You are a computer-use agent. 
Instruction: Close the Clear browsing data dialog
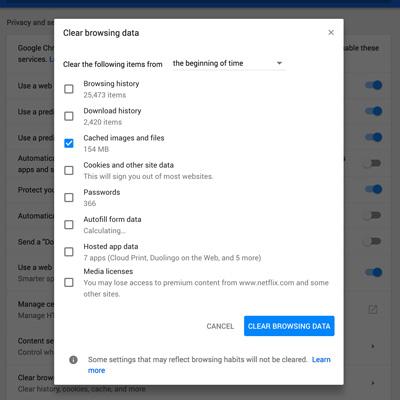coord(331,32)
